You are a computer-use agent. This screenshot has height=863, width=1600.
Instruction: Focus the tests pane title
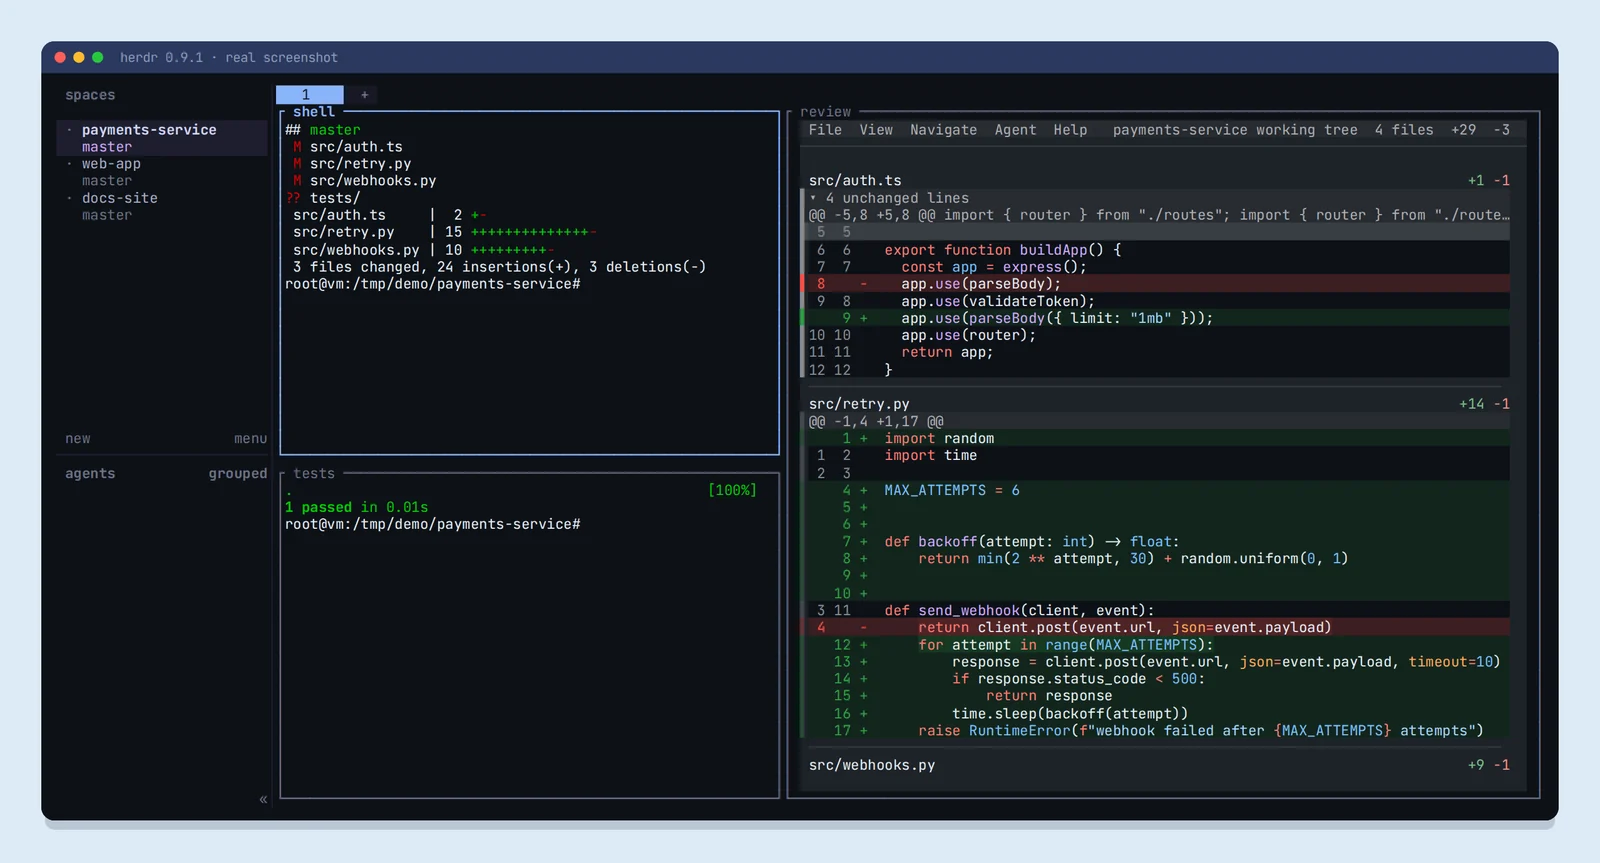[x=314, y=474]
